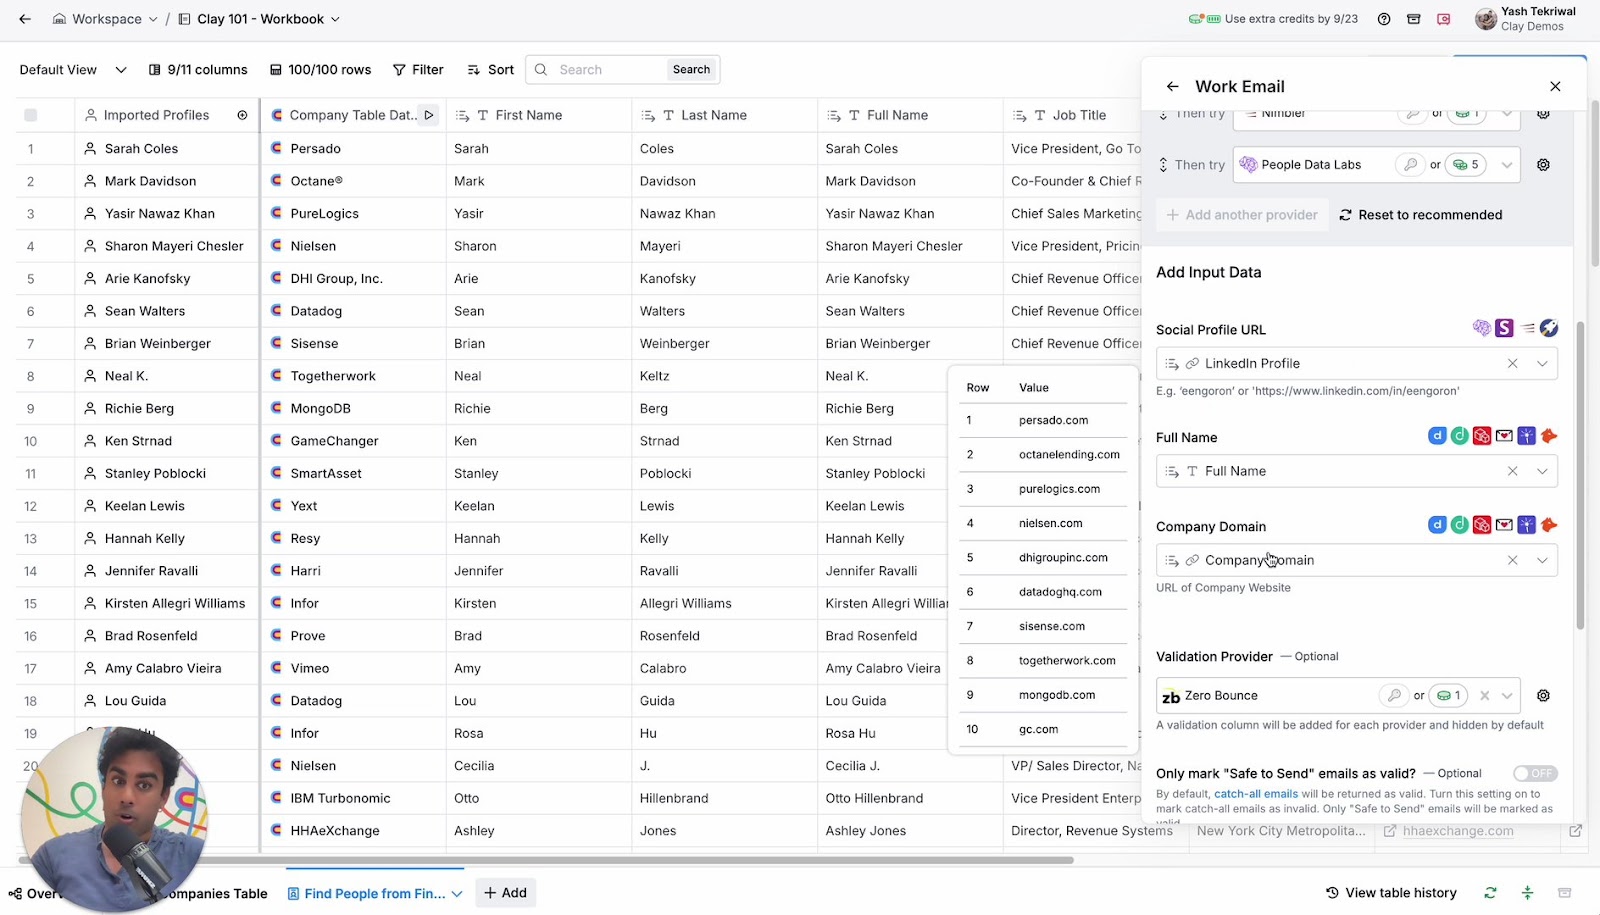1600x915 pixels.
Task: Click the key icon in People Data Labs row
Action: pyautogui.click(x=1410, y=165)
